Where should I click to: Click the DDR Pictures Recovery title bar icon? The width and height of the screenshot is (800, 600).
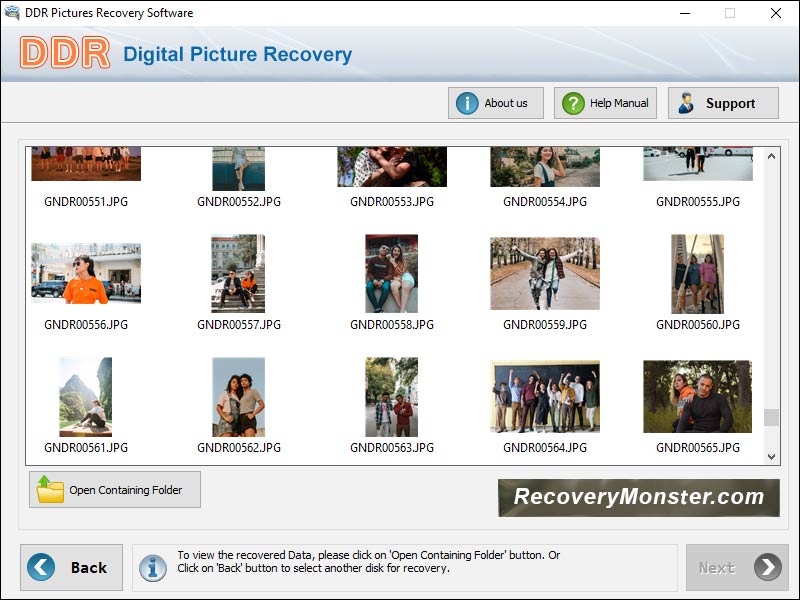pos(12,13)
